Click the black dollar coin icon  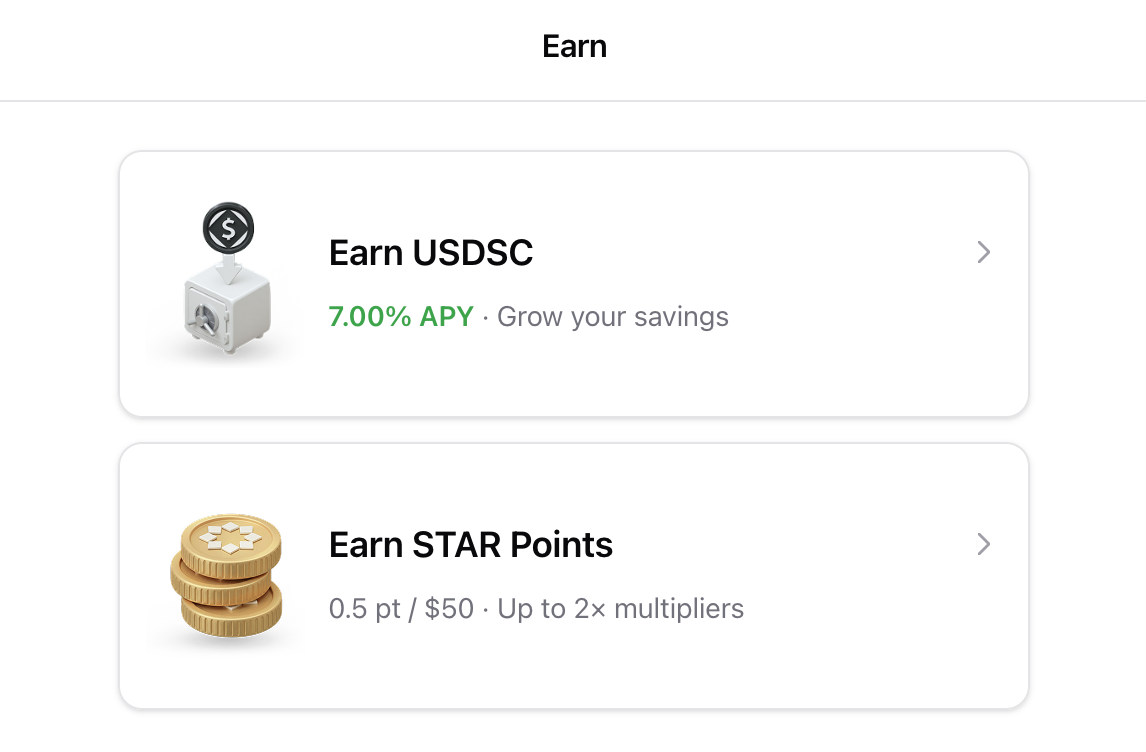pos(228,229)
